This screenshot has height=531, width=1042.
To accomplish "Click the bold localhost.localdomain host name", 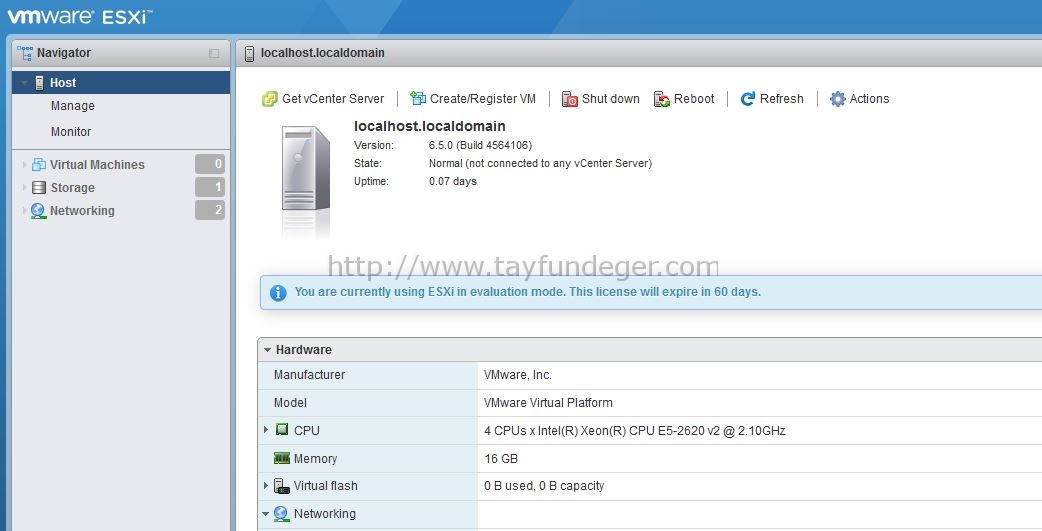I will point(429,126).
